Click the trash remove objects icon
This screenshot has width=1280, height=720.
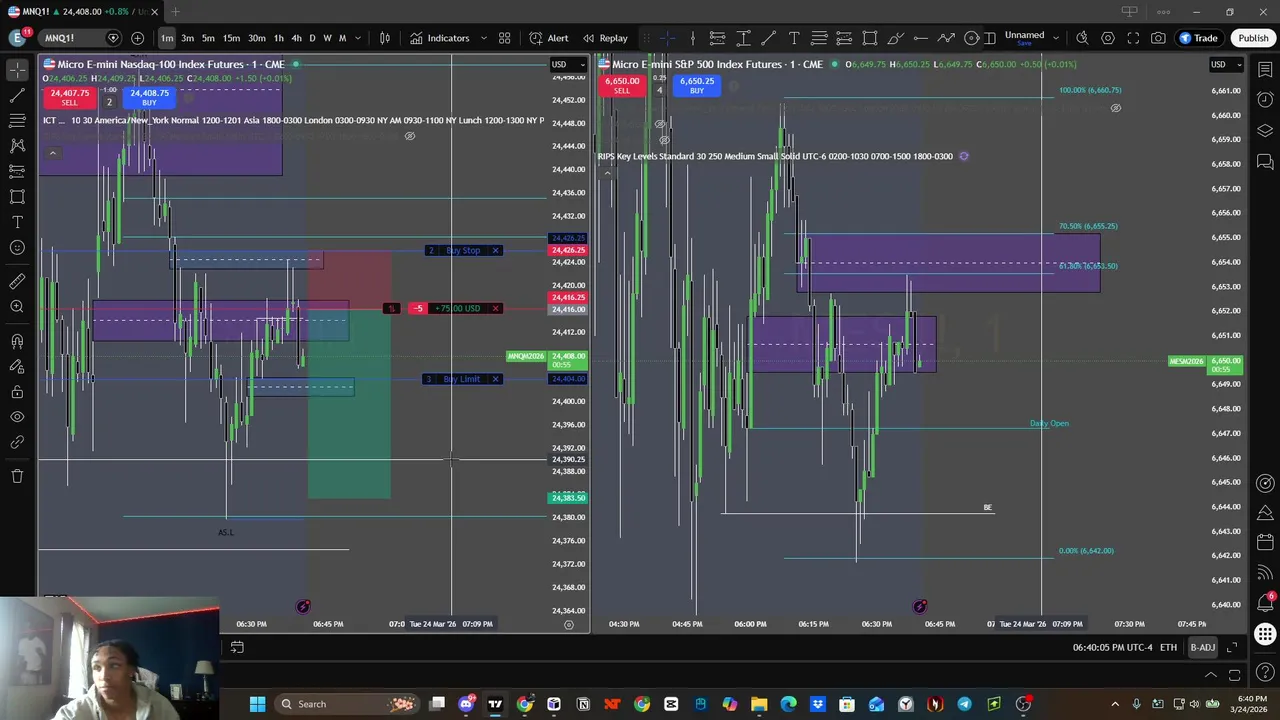(x=17, y=476)
